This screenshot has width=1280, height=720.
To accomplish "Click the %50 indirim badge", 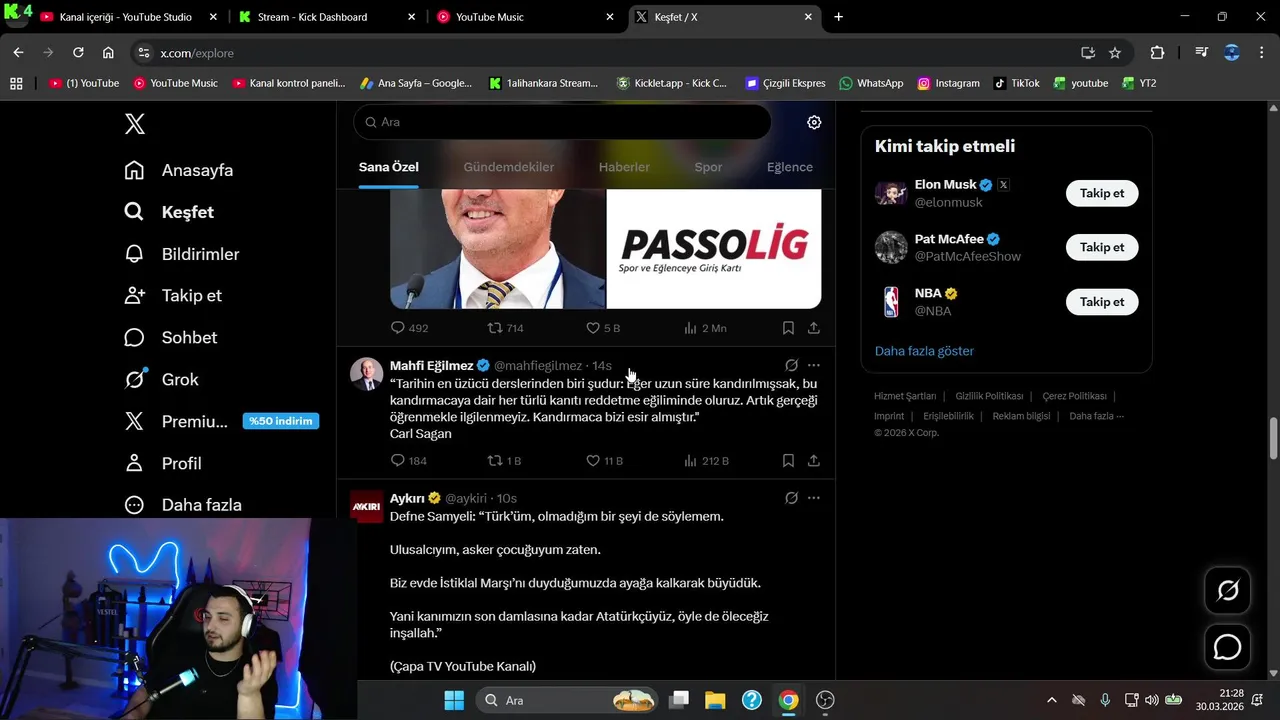I will coord(281,421).
